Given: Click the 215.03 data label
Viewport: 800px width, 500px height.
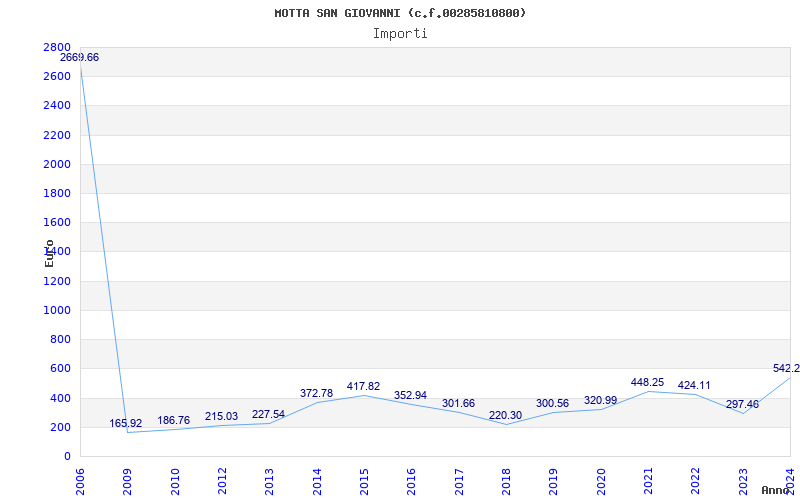Looking at the screenshot, I should pyautogui.click(x=221, y=416).
